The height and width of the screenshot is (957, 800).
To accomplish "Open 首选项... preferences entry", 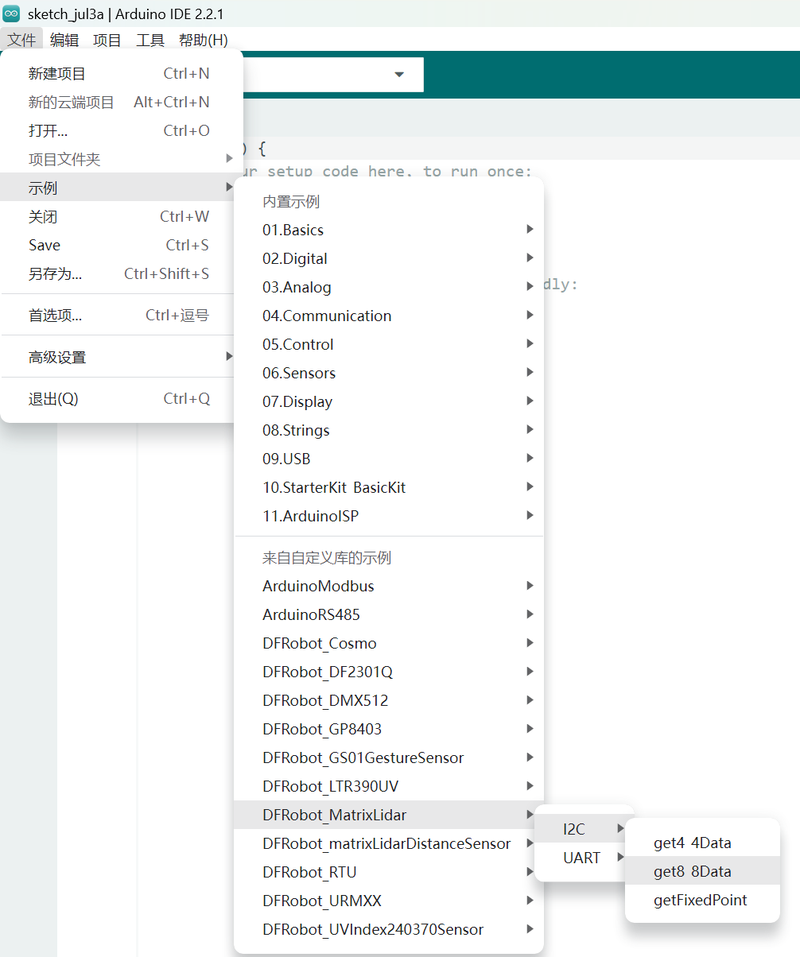I will coord(55,315).
